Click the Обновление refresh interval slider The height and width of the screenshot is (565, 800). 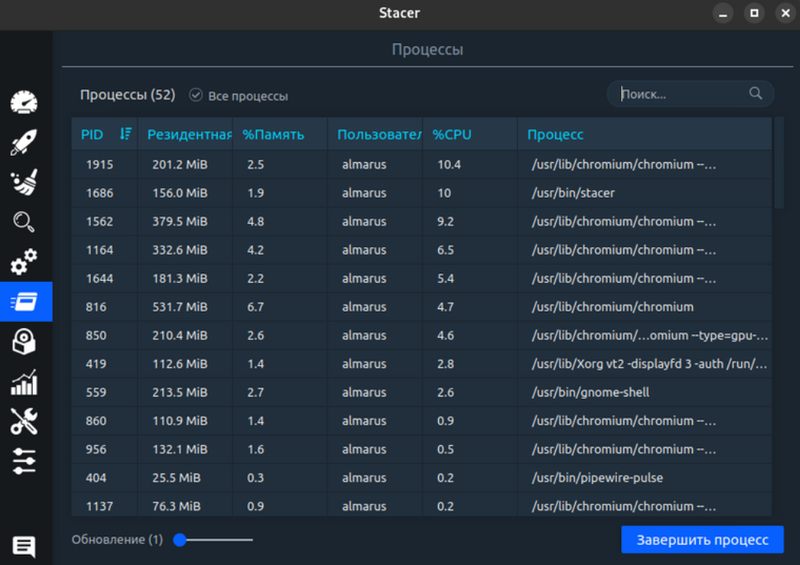point(213,539)
